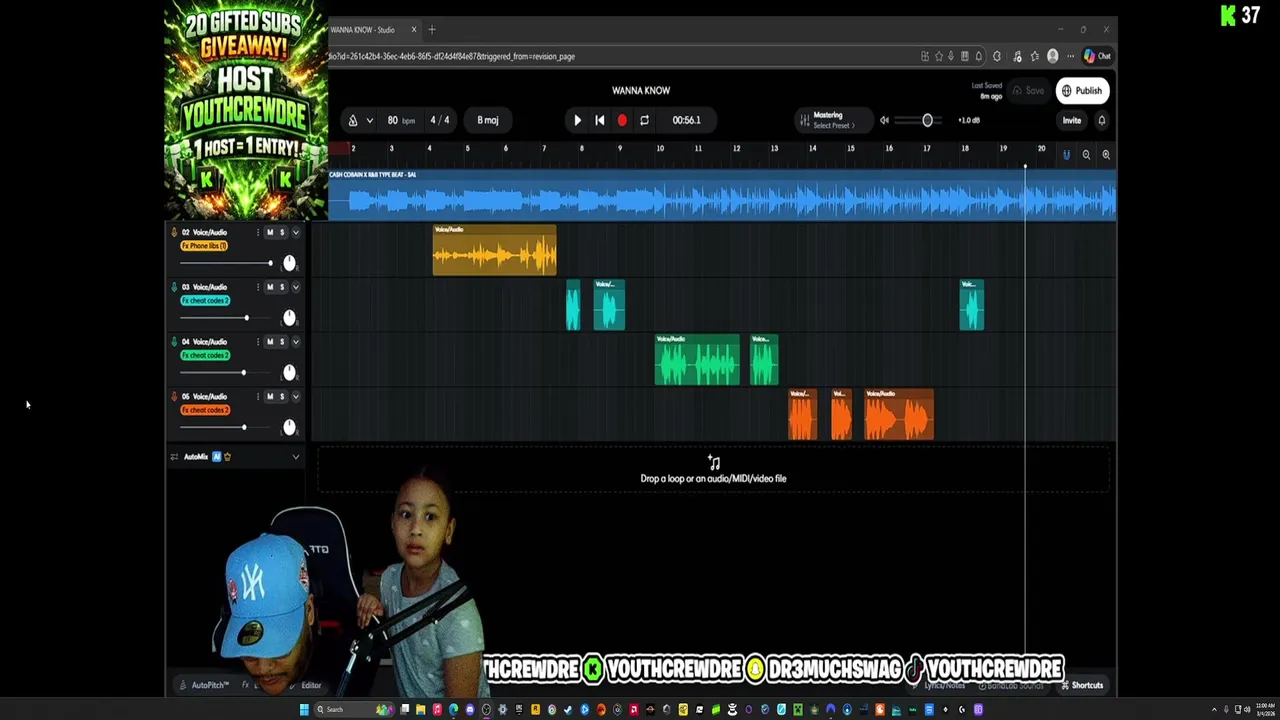The width and height of the screenshot is (1280, 720).
Task: Solo track 03 Voice/Audio
Action: pyautogui.click(x=281, y=287)
